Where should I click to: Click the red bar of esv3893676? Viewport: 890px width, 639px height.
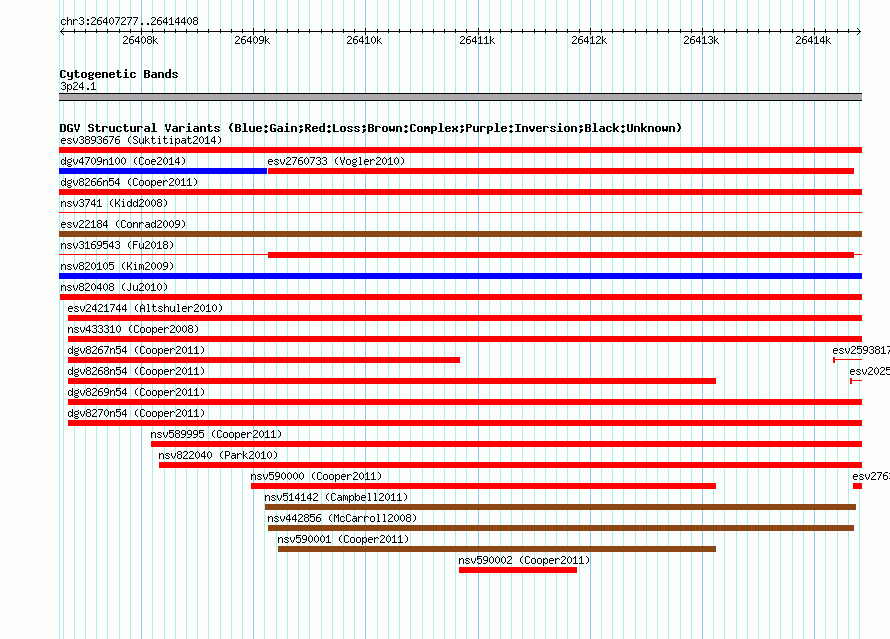[460, 150]
